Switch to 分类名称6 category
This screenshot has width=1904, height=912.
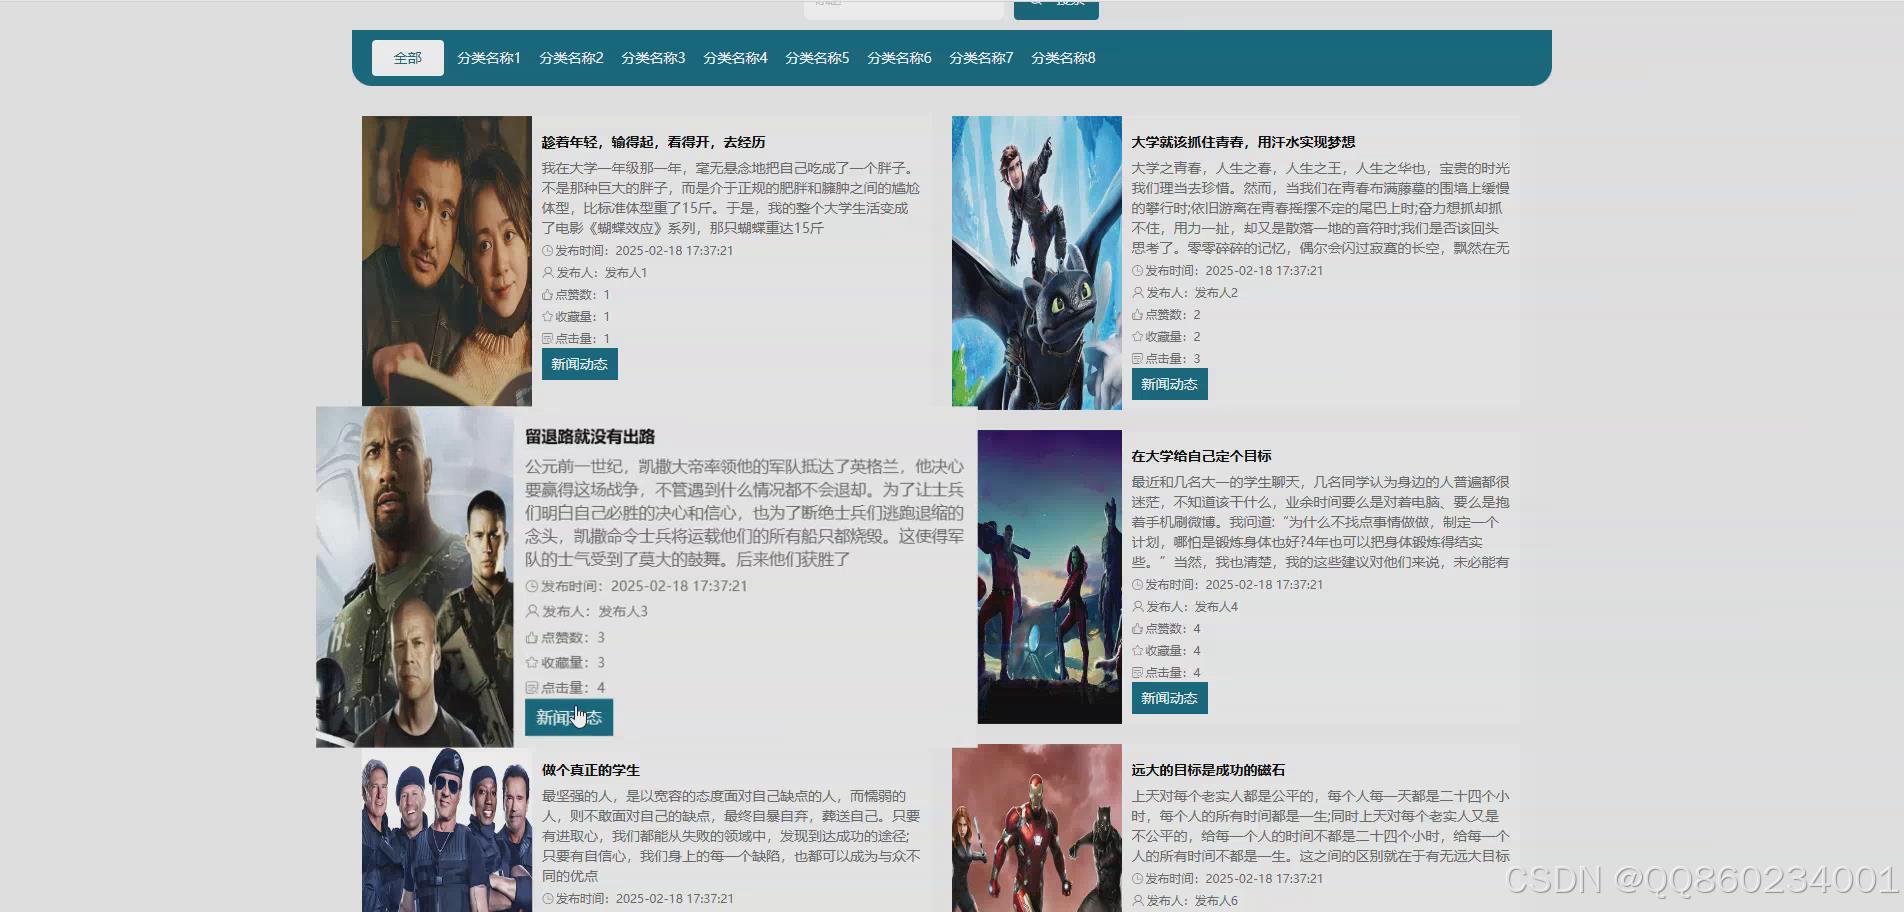pyautogui.click(x=899, y=58)
